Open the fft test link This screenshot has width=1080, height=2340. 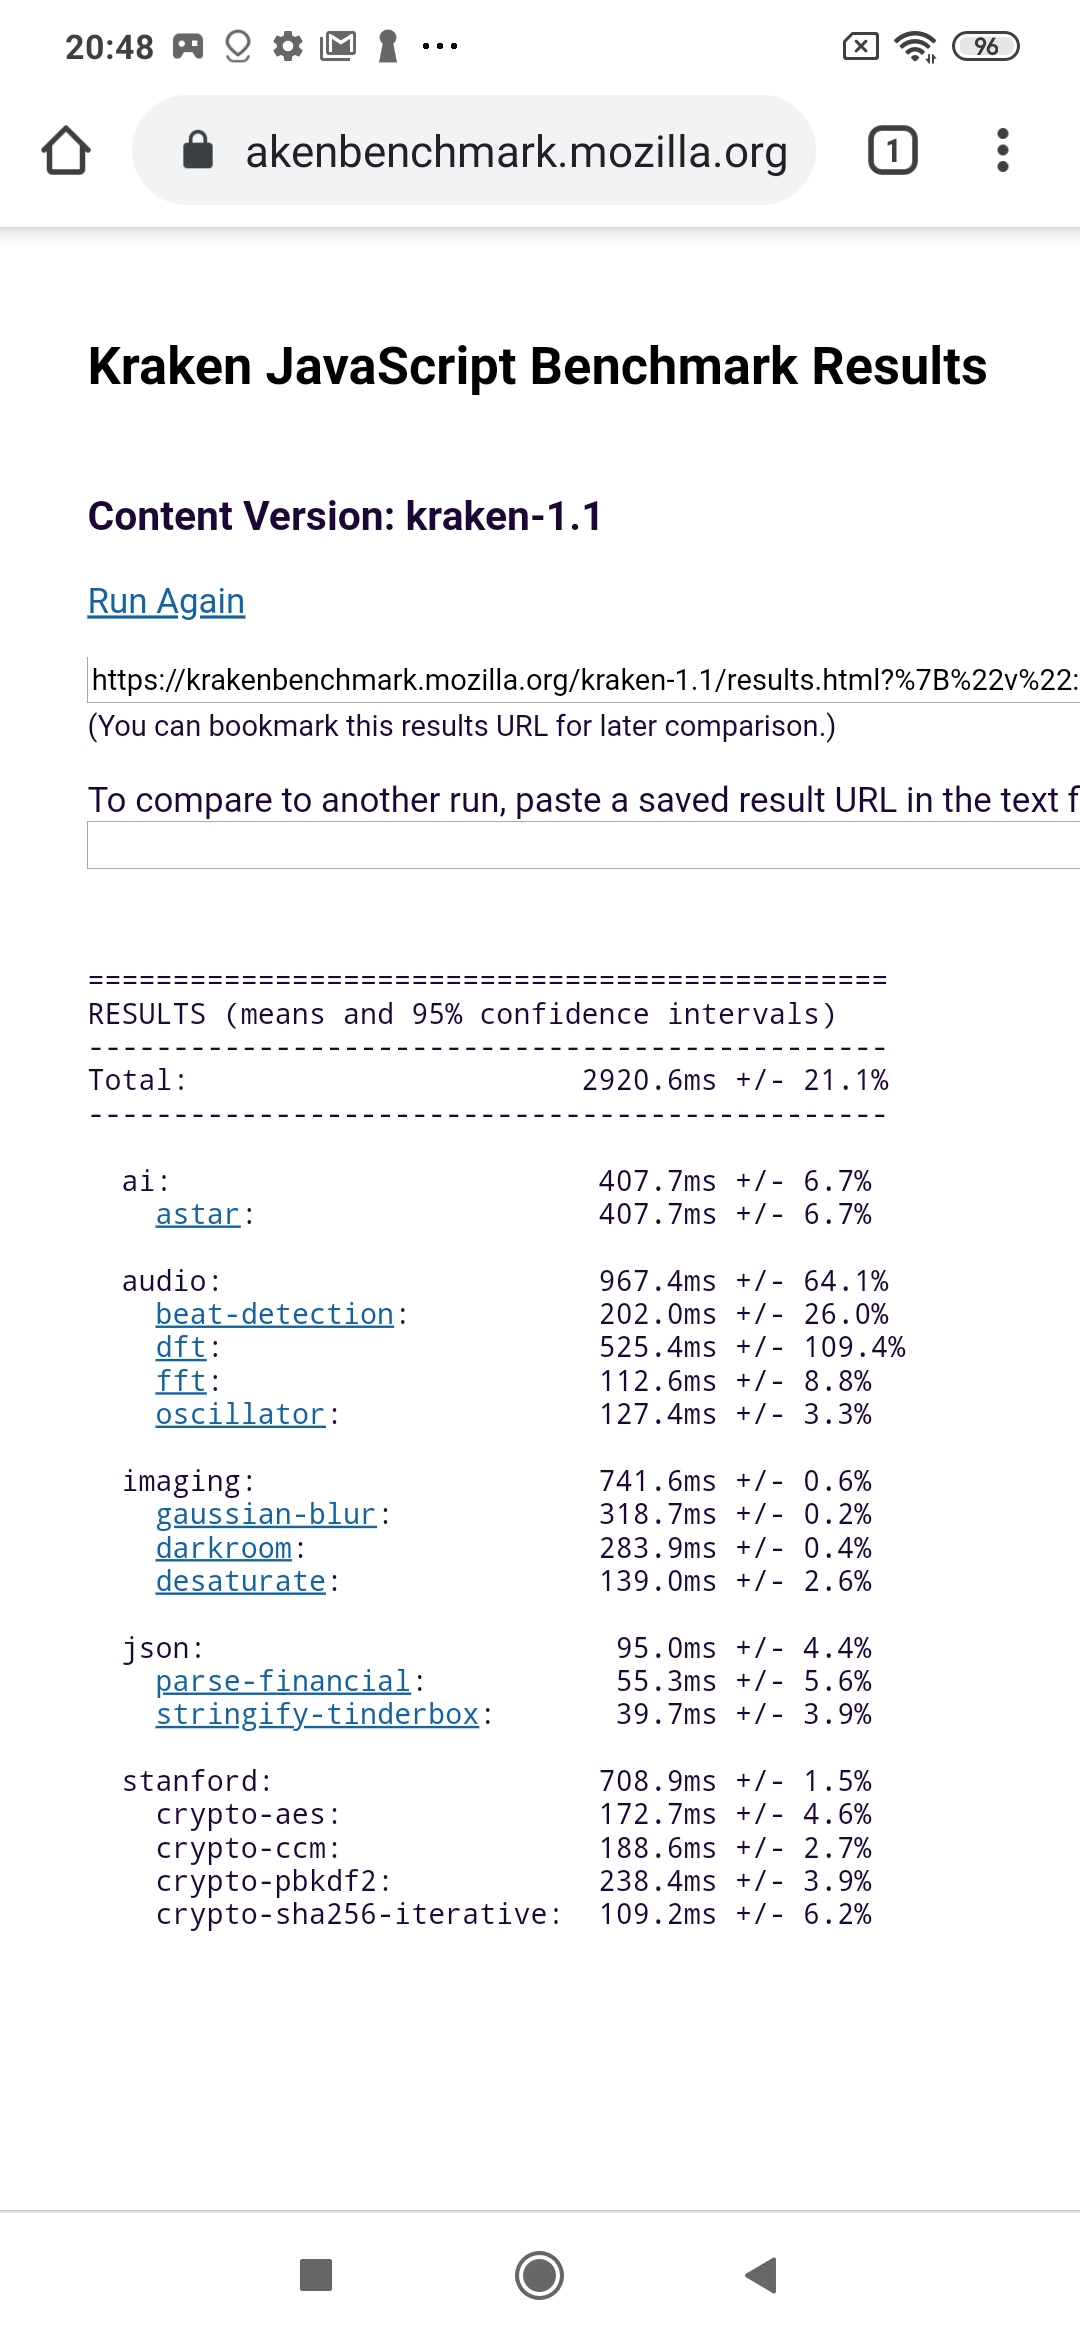tap(180, 1381)
